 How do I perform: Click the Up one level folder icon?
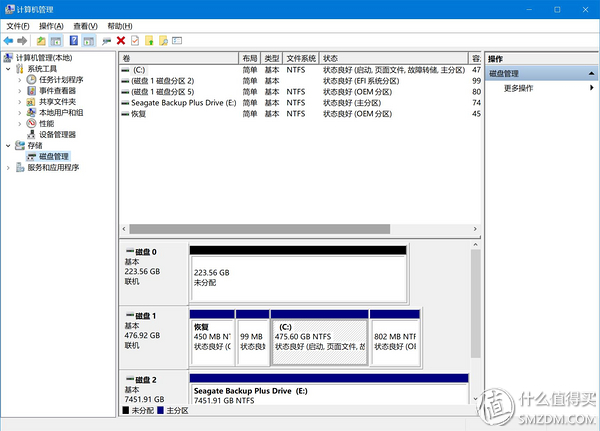coord(41,41)
